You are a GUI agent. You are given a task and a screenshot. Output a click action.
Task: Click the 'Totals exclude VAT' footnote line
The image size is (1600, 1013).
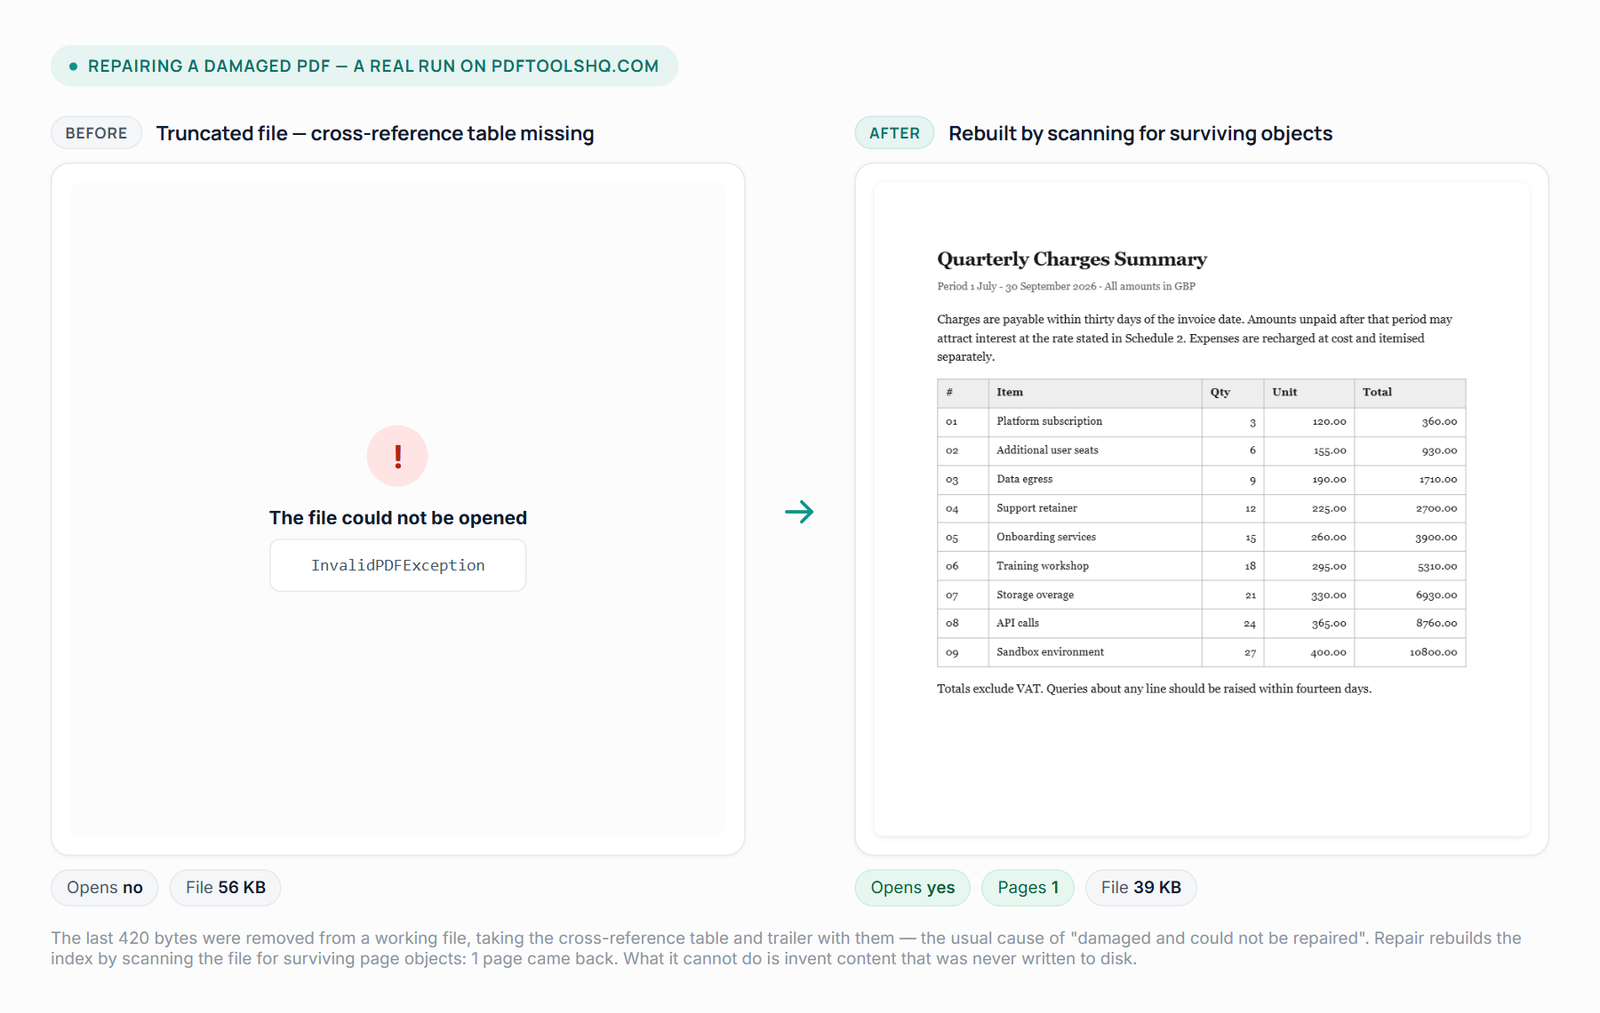(x=1154, y=689)
